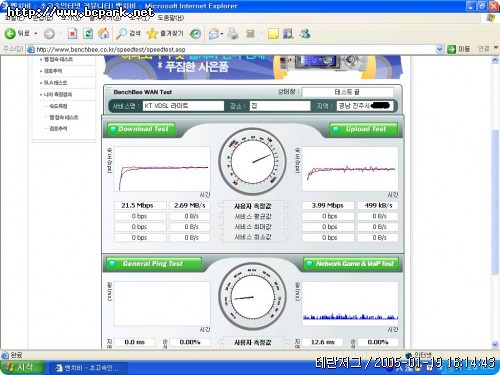Click the grey Forward arrow button
The width and height of the screenshot is (500, 375).
tap(49, 33)
